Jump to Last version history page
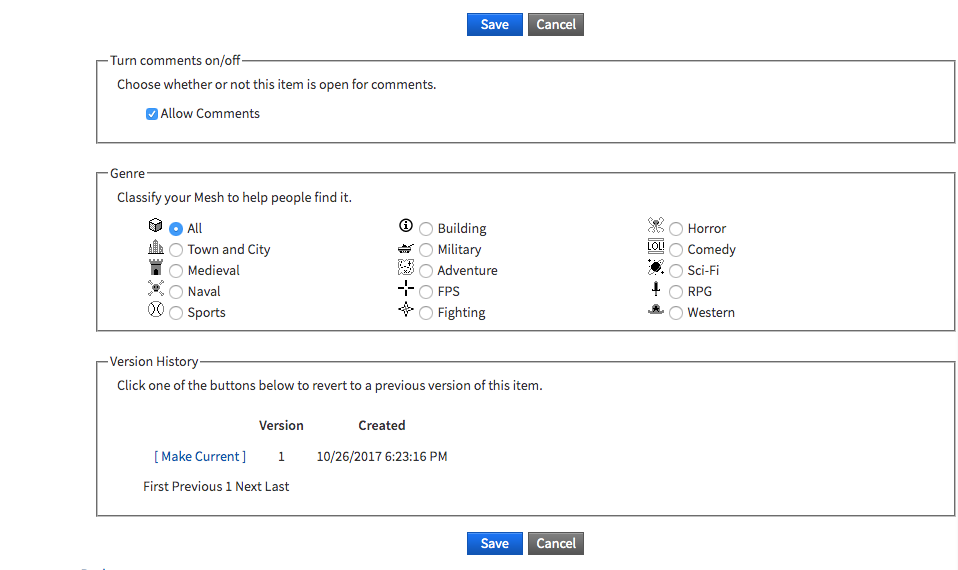 [277, 486]
